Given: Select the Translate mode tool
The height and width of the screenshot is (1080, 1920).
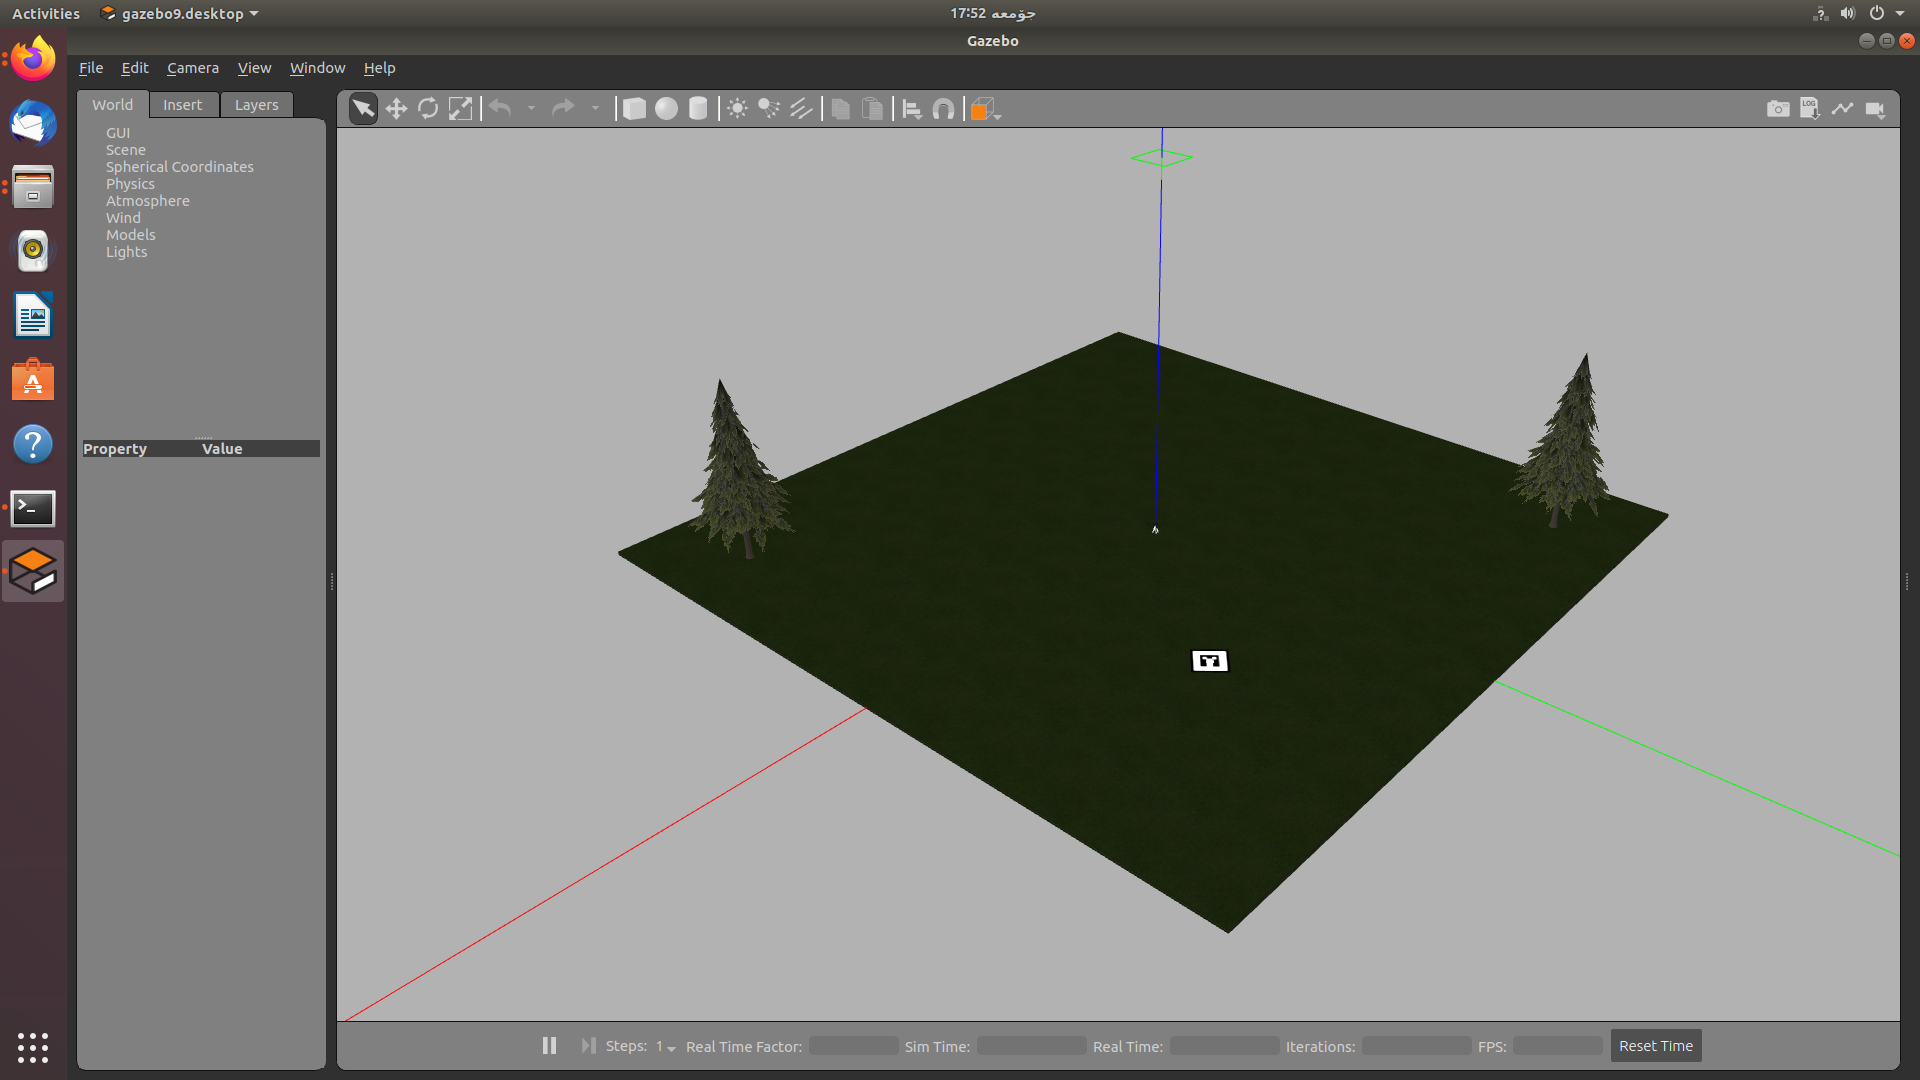Looking at the screenshot, I should [x=395, y=108].
